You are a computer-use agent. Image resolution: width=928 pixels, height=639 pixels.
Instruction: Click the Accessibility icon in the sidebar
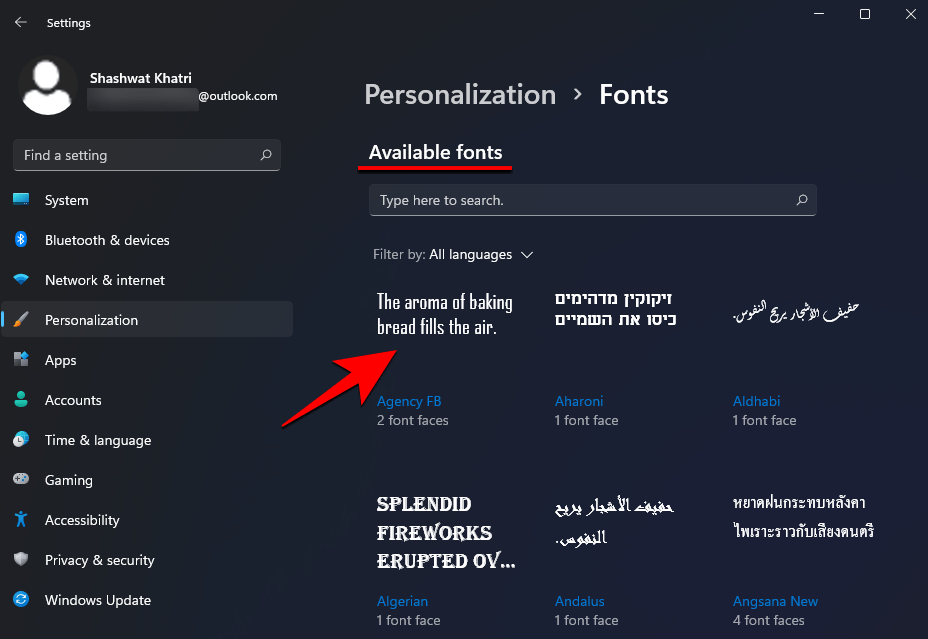tap(22, 520)
